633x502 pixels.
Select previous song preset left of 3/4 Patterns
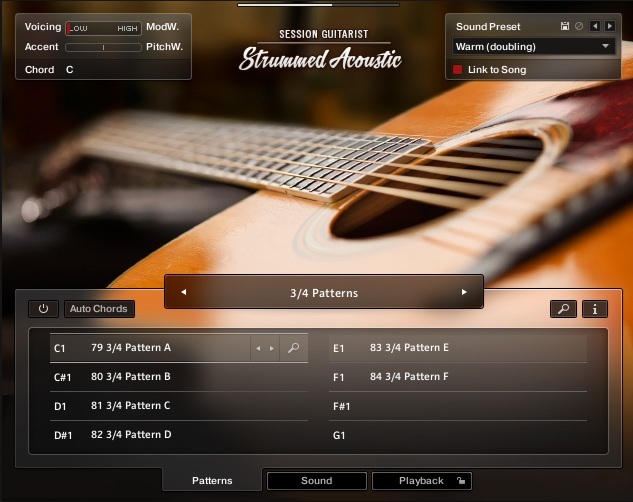click(x=184, y=292)
